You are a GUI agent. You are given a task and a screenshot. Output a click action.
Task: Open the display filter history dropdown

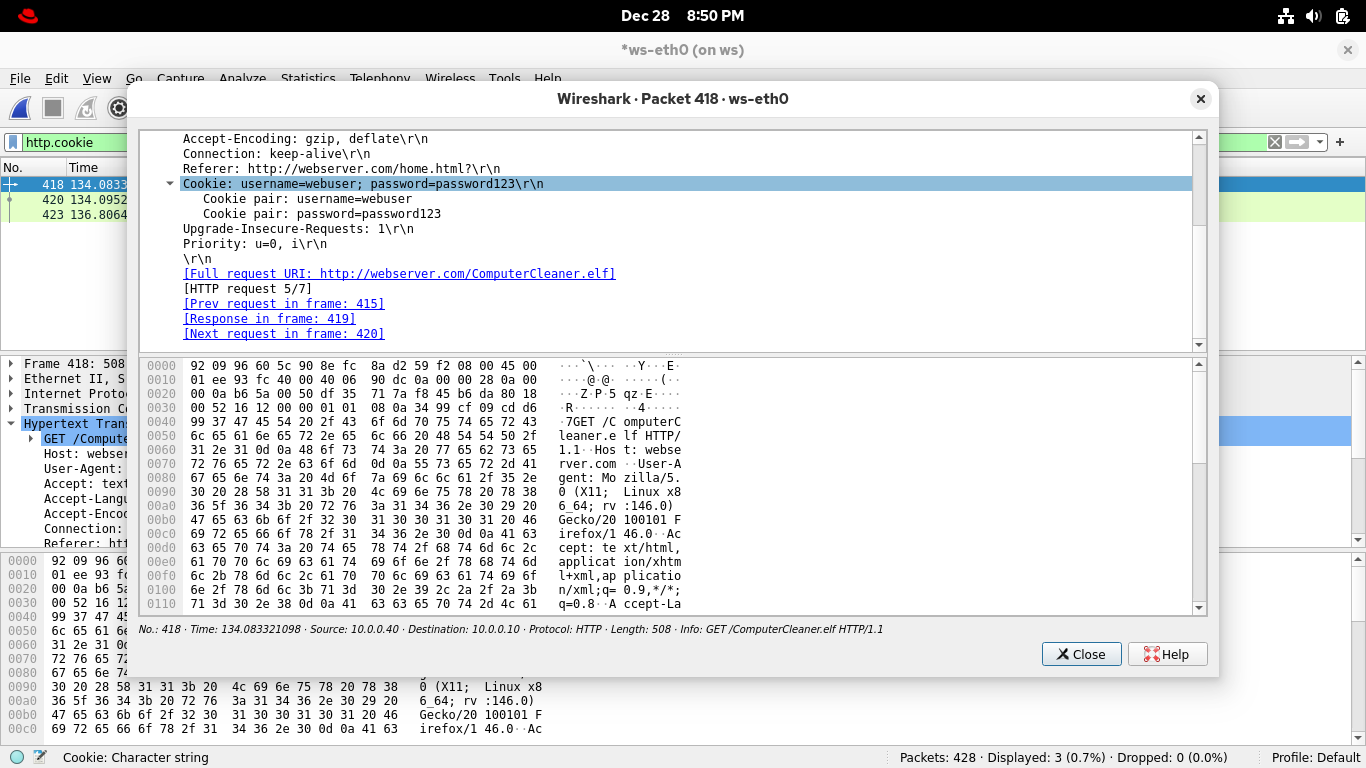(1320, 142)
